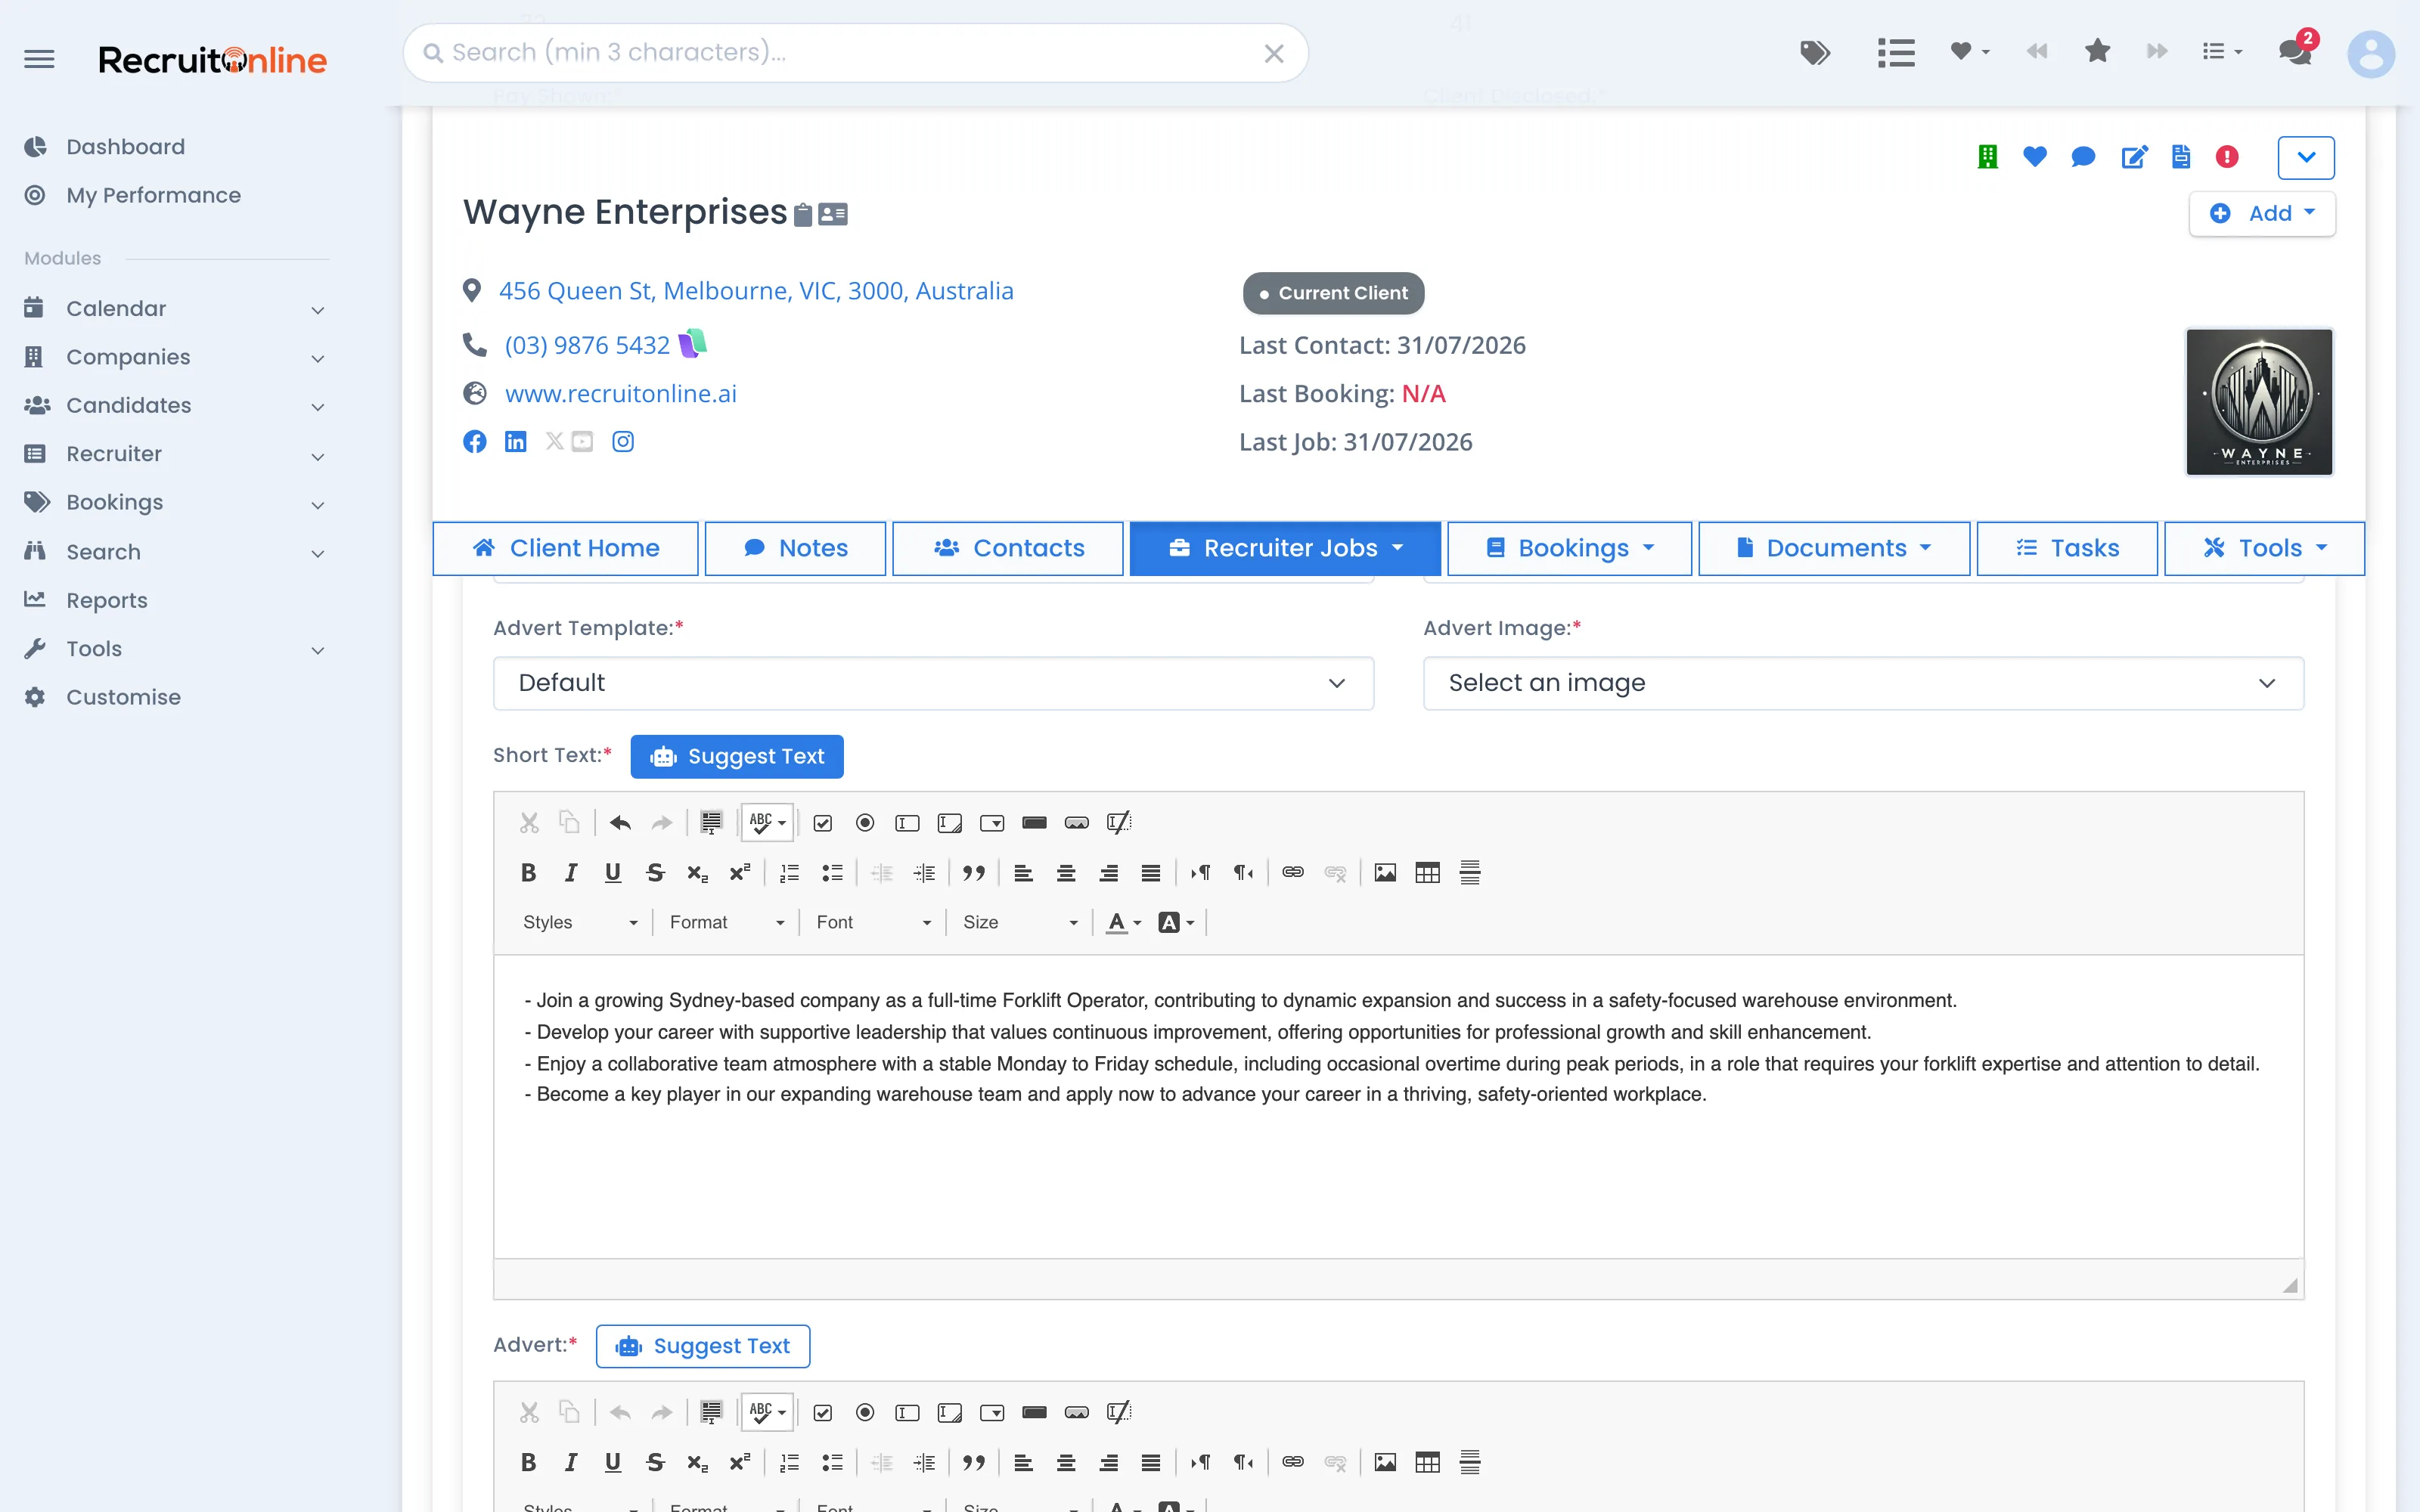Toggle Italic in Short Text editor

[x=571, y=873]
